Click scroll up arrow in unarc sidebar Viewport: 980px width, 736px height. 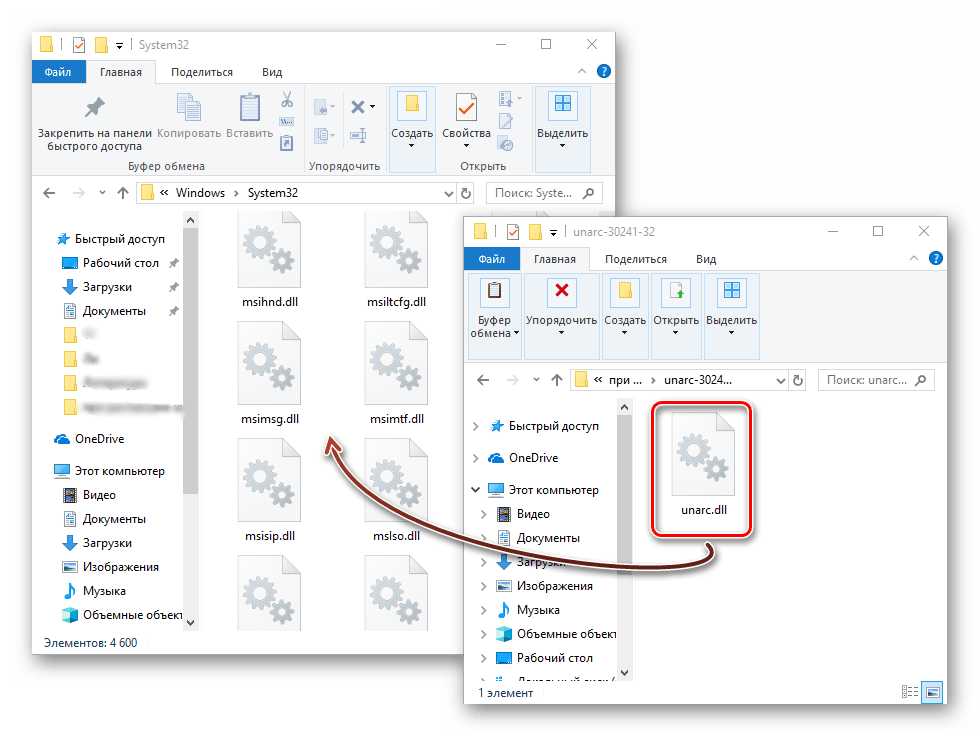pos(624,407)
